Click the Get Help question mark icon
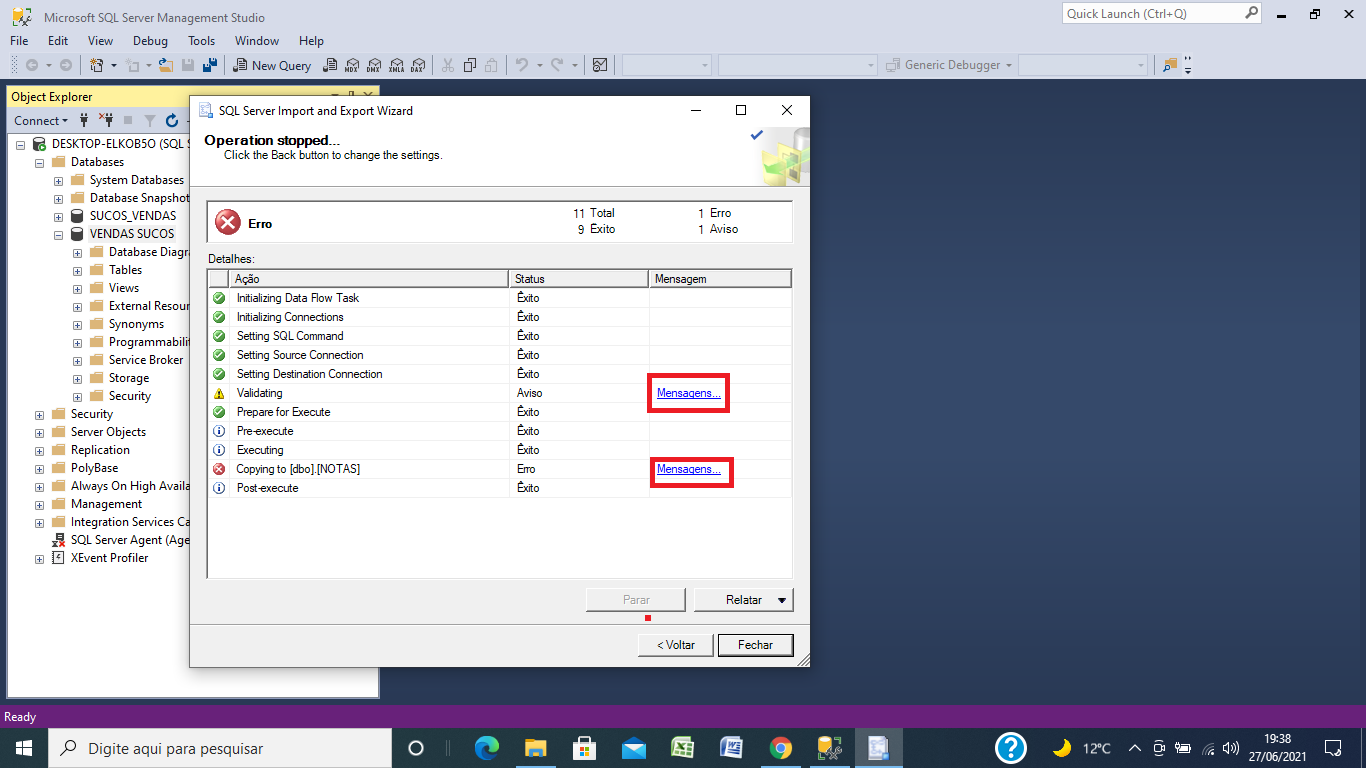This screenshot has height=768, width=1366. pyautogui.click(x=1011, y=748)
